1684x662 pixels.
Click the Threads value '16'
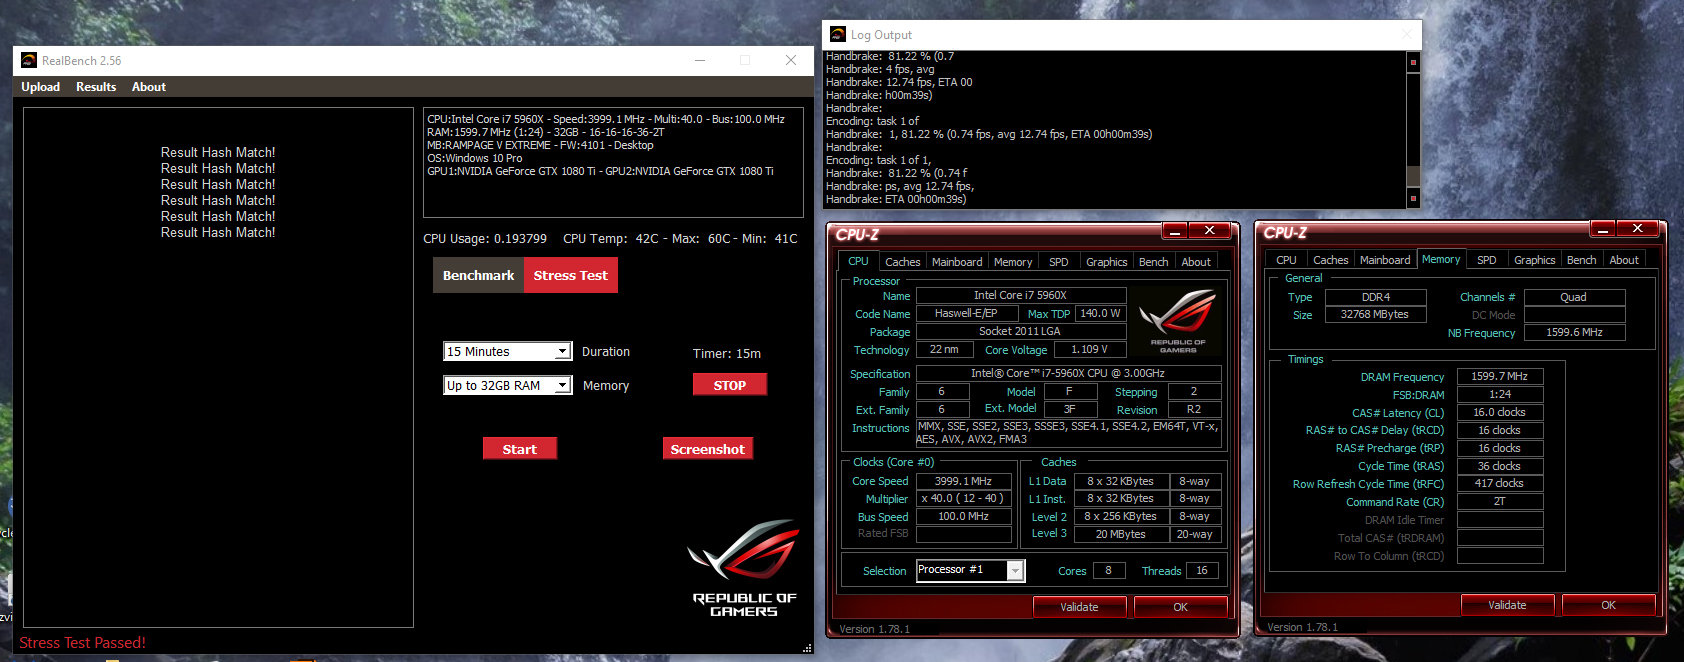pos(1202,570)
